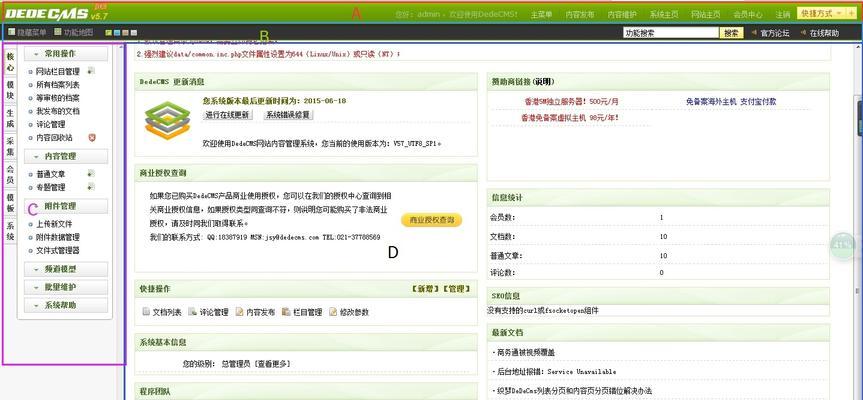Click 【管理】 in the 快捷操作 header

456,288
